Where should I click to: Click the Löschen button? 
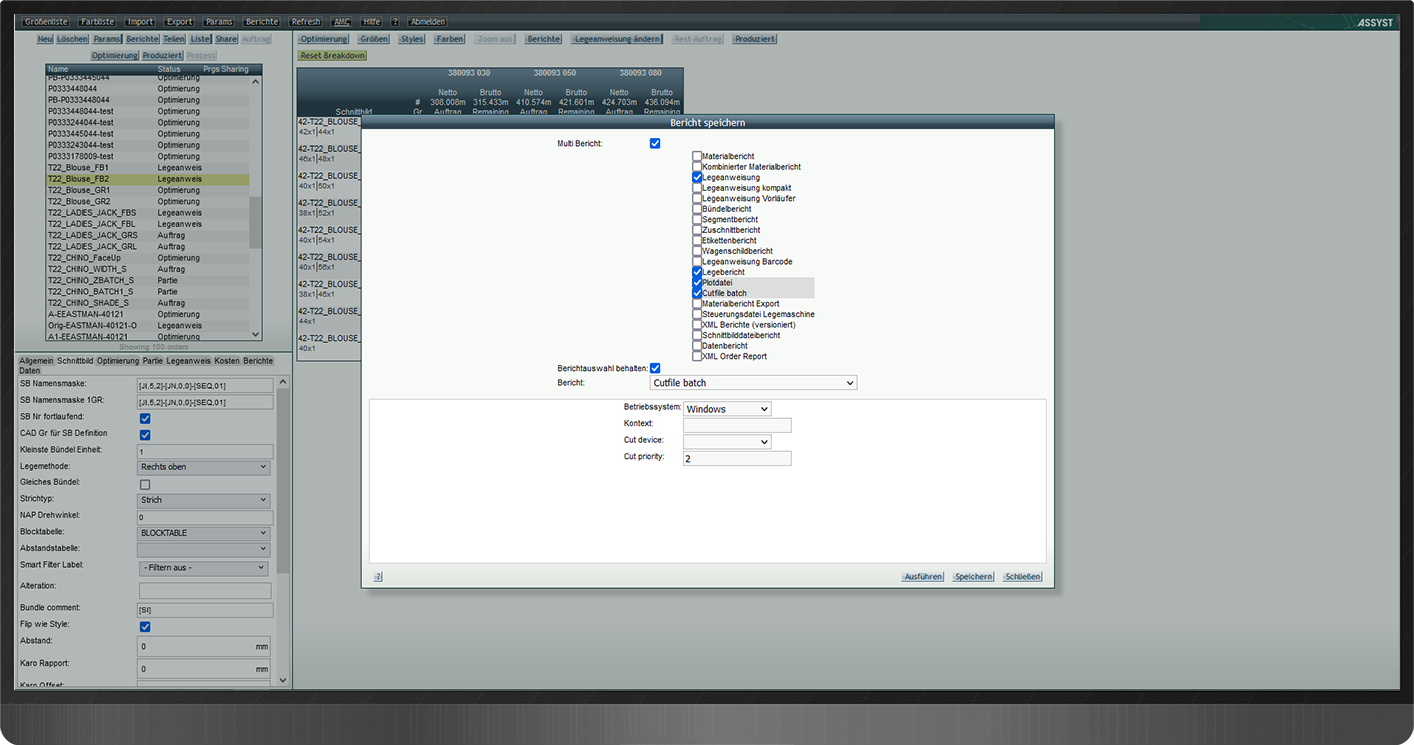72,39
